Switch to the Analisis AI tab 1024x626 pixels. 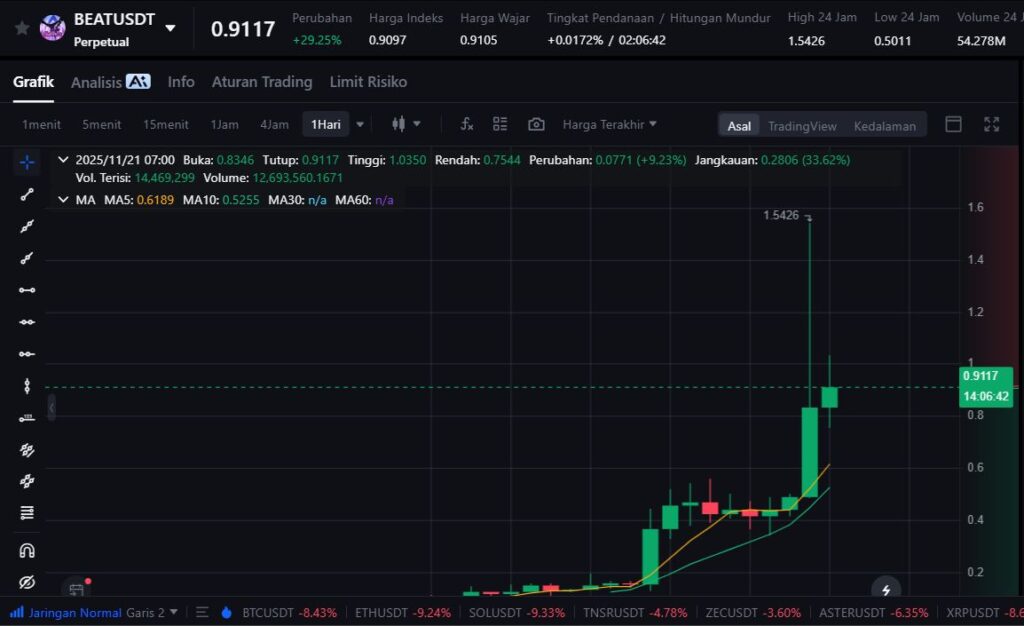[x=110, y=82]
